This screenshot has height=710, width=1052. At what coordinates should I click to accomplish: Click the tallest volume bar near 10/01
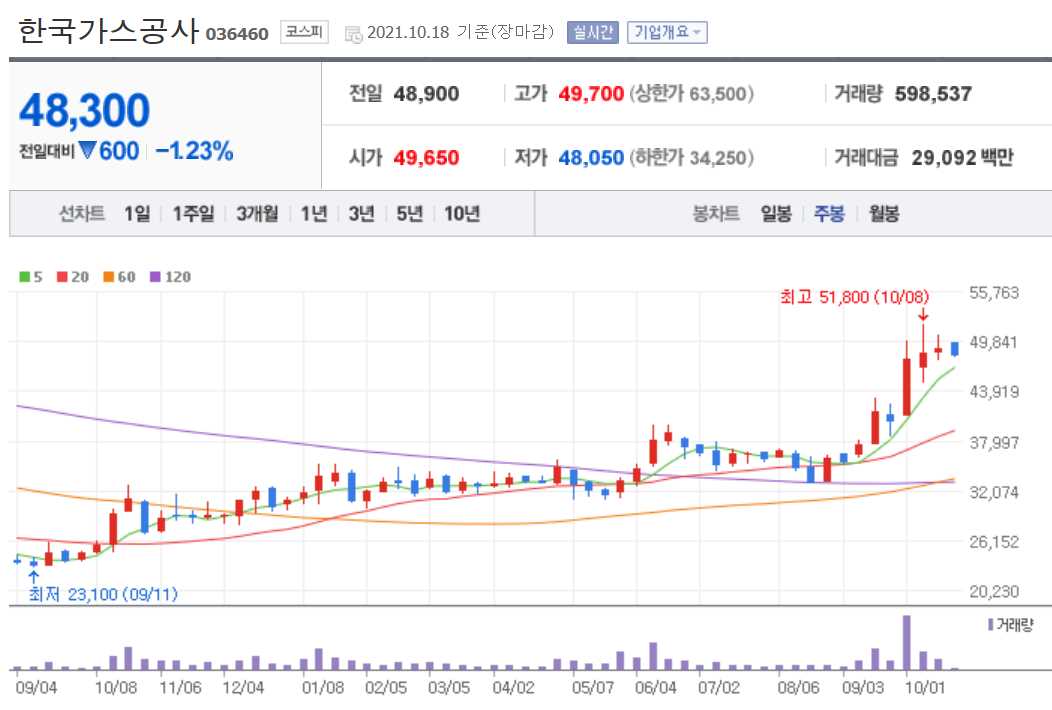[x=906, y=642]
